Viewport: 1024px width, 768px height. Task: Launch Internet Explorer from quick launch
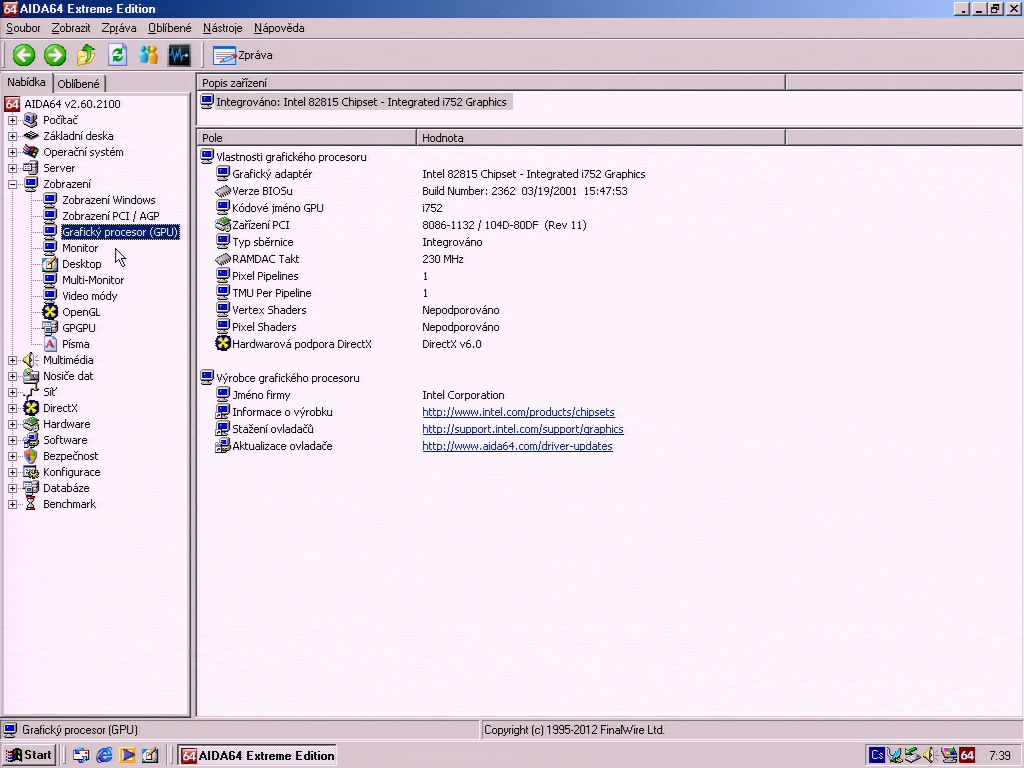coord(104,756)
